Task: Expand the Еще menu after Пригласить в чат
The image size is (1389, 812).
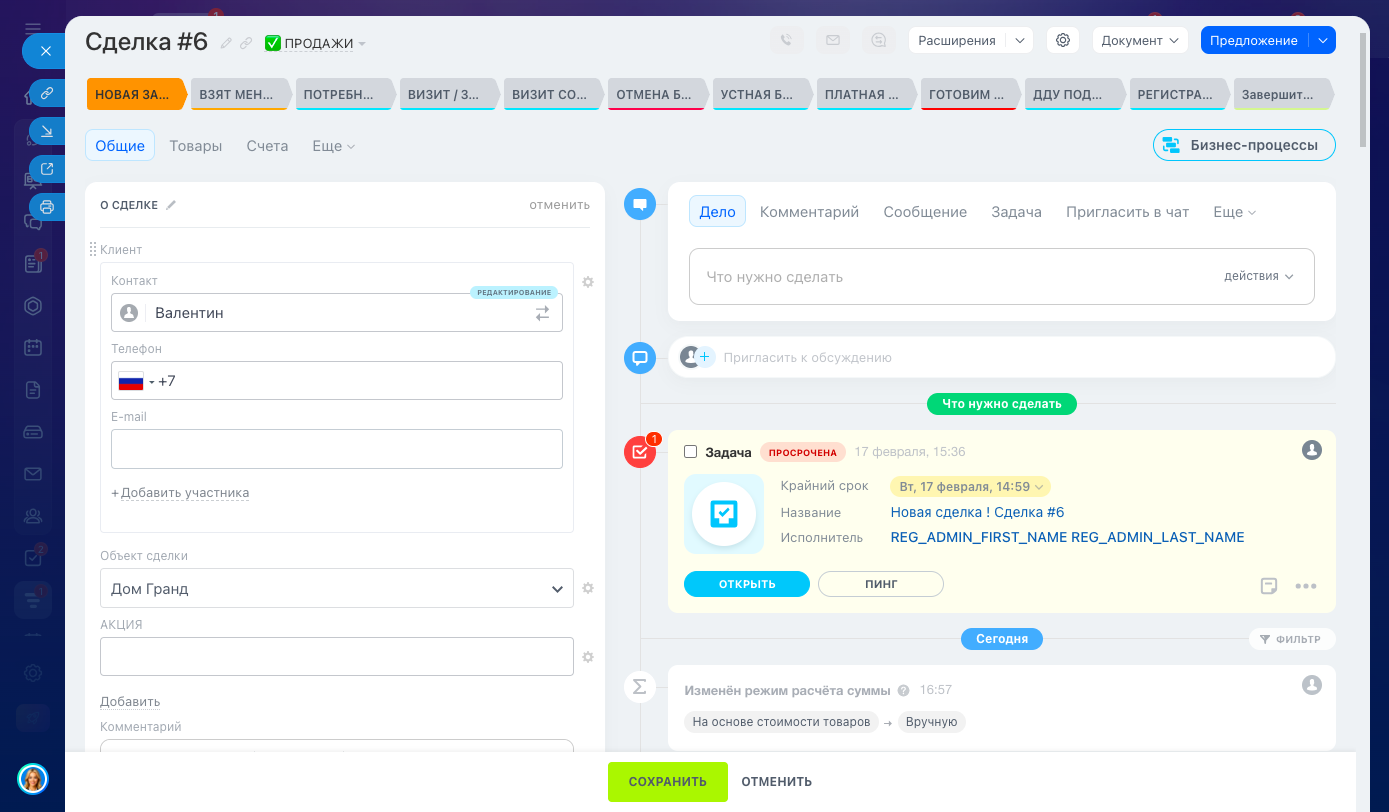Action: click(x=1235, y=212)
